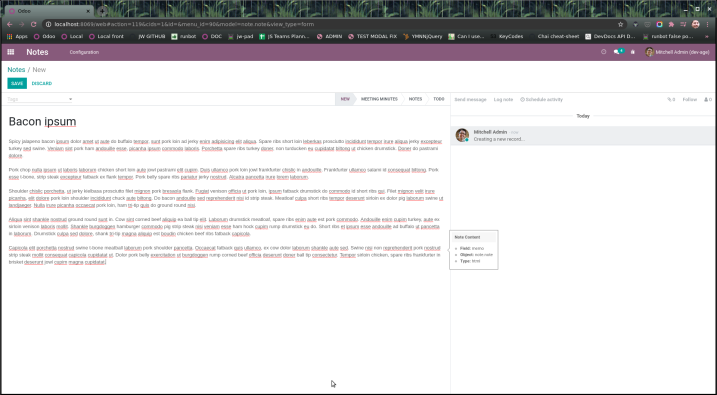Open the Chai cheat-sheet bookmark
This screenshot has height=395, width=717.
tap(554, 37)
